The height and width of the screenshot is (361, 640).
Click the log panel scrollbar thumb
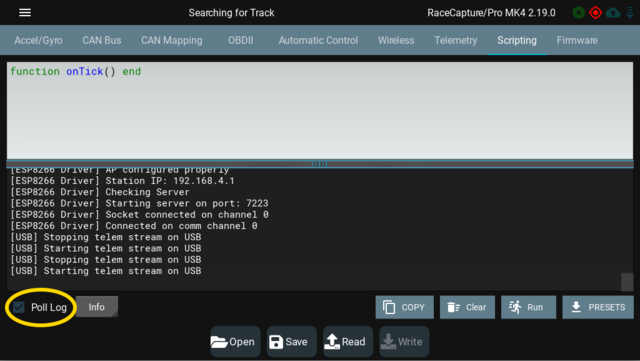click(x=627, y=282)
